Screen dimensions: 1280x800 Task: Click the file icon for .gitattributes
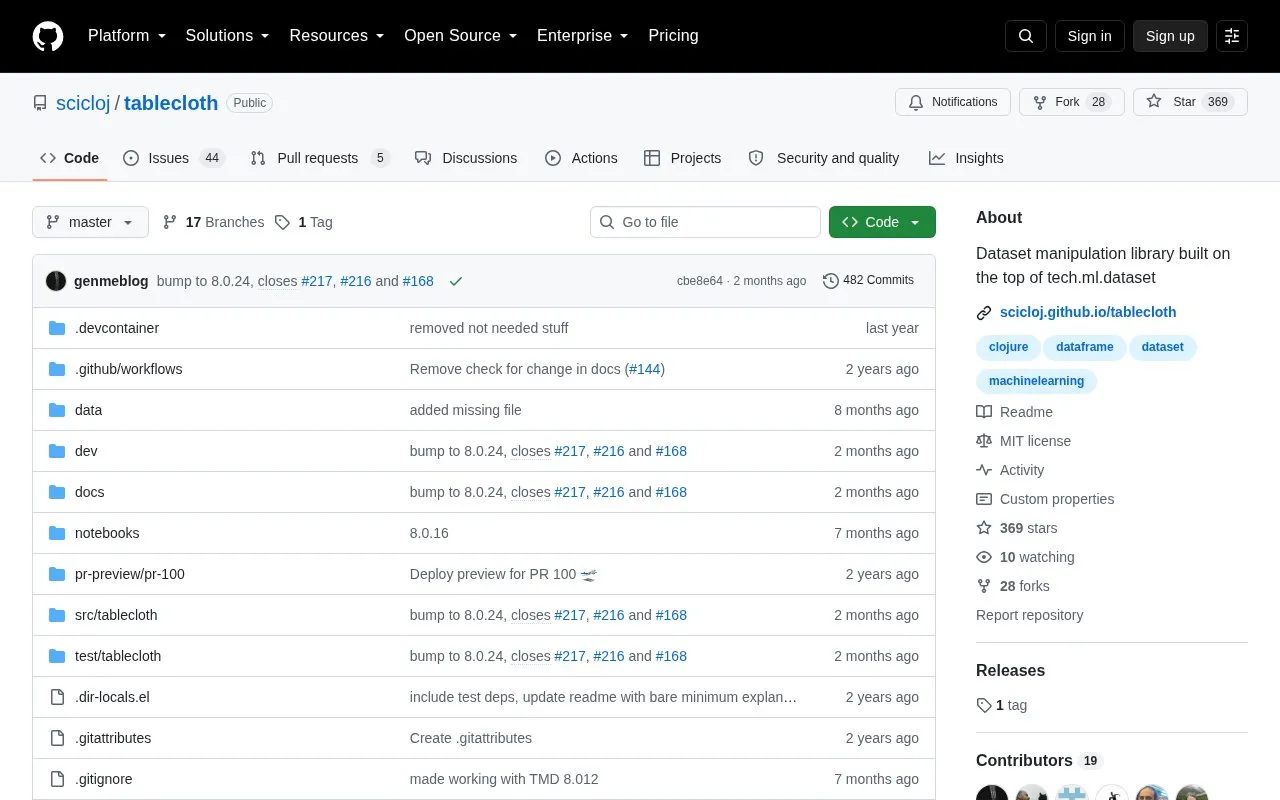click(x=57, y=738)
